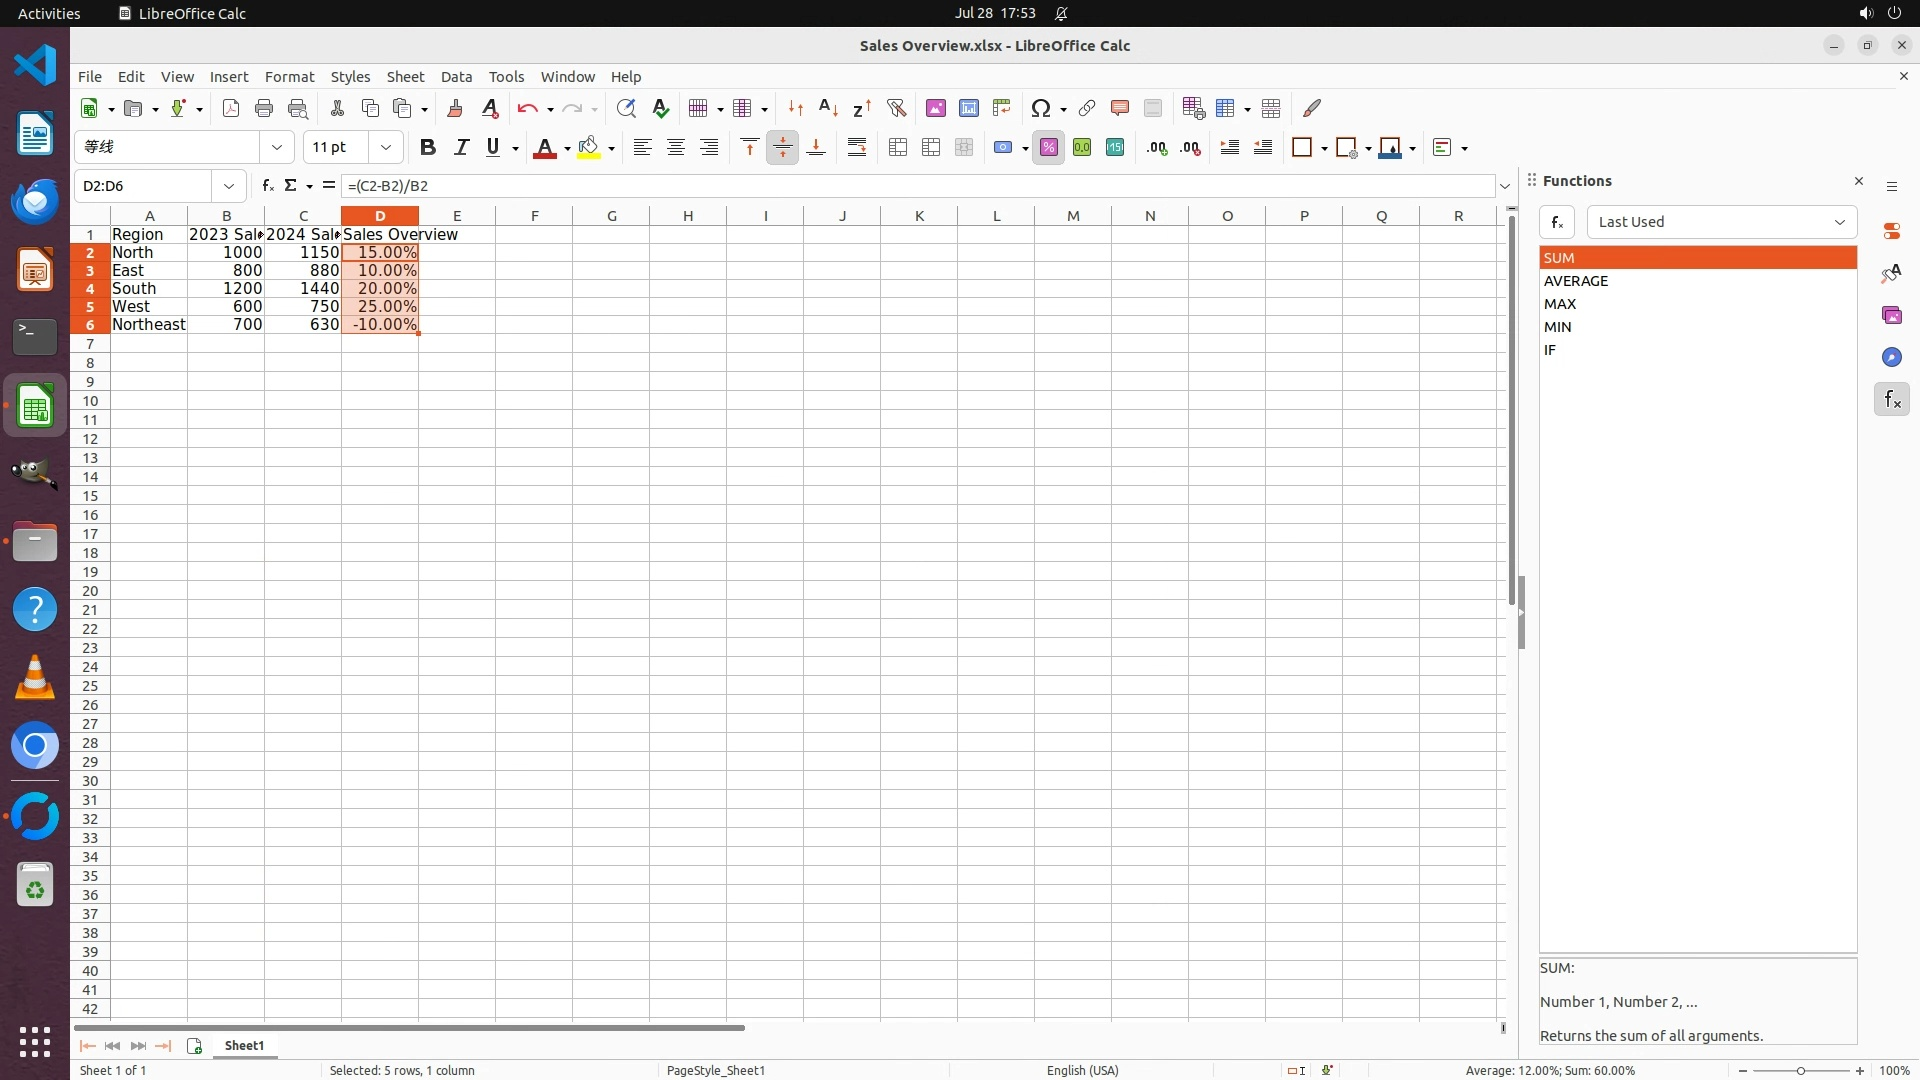This screenshot has height=1080, width=1920.
Task: Click the Sort Ascending toolbar icon
Action: pos(828,108)
